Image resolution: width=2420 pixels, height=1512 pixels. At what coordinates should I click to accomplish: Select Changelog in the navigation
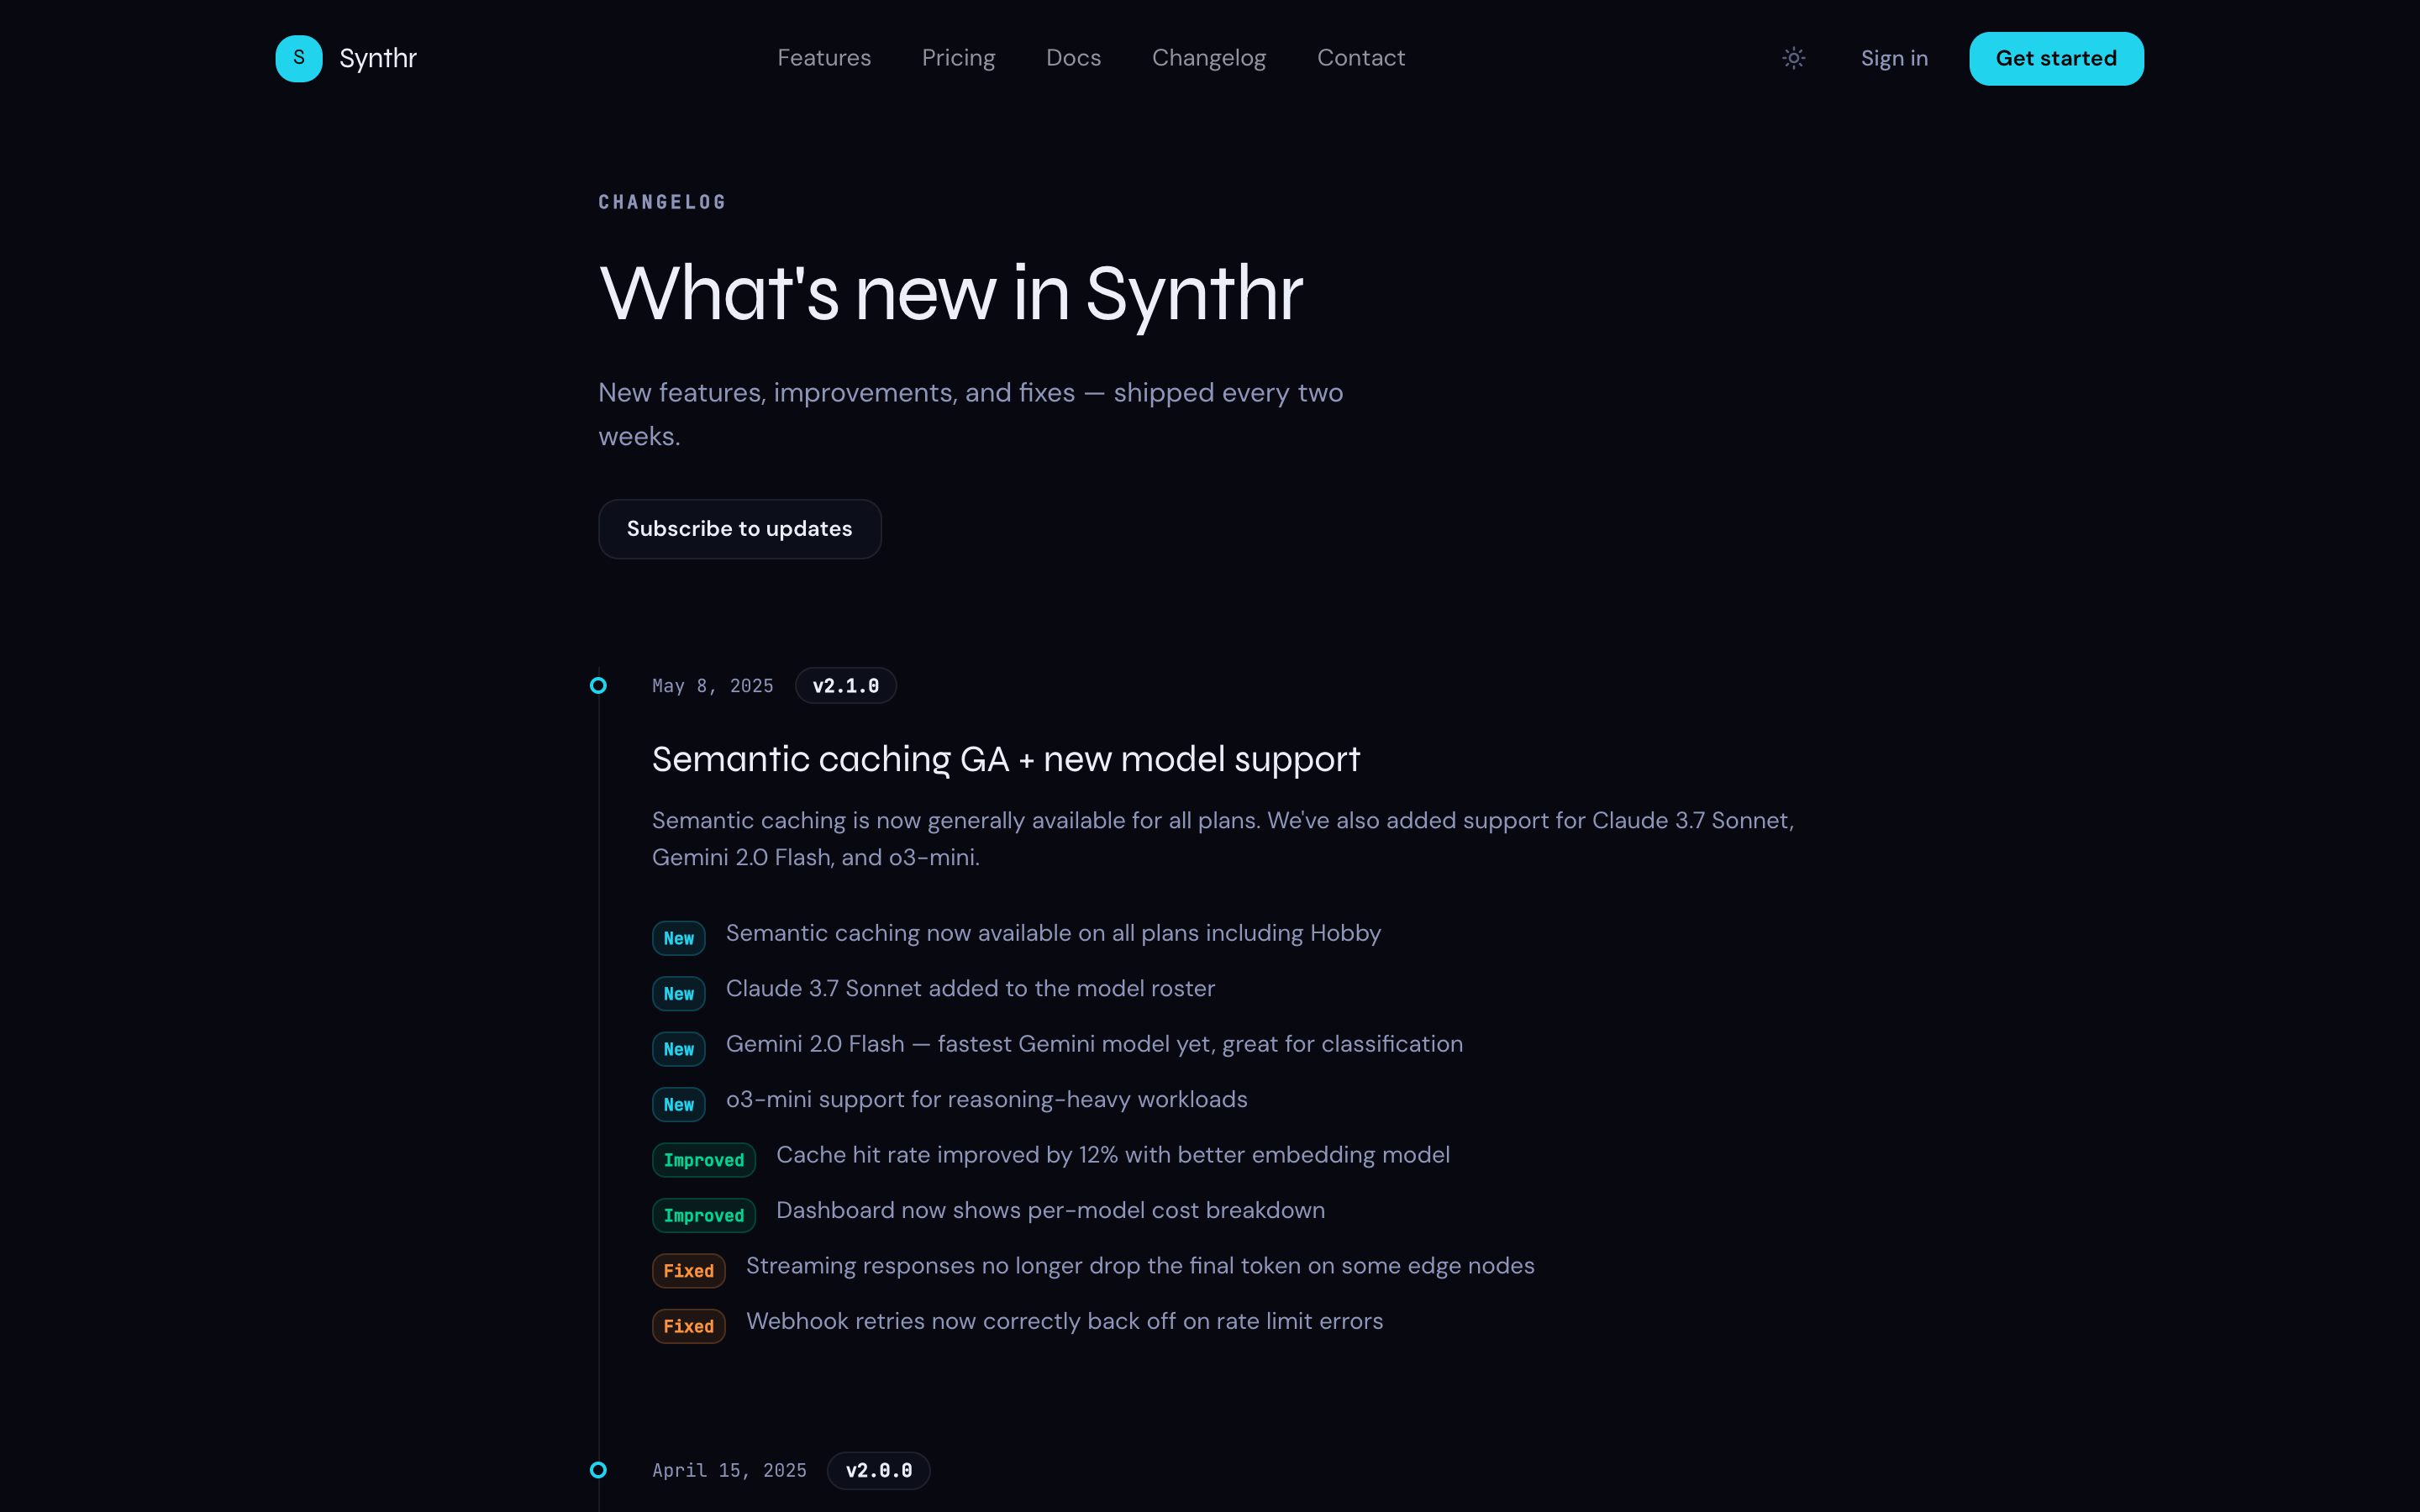click(1209, 58)
